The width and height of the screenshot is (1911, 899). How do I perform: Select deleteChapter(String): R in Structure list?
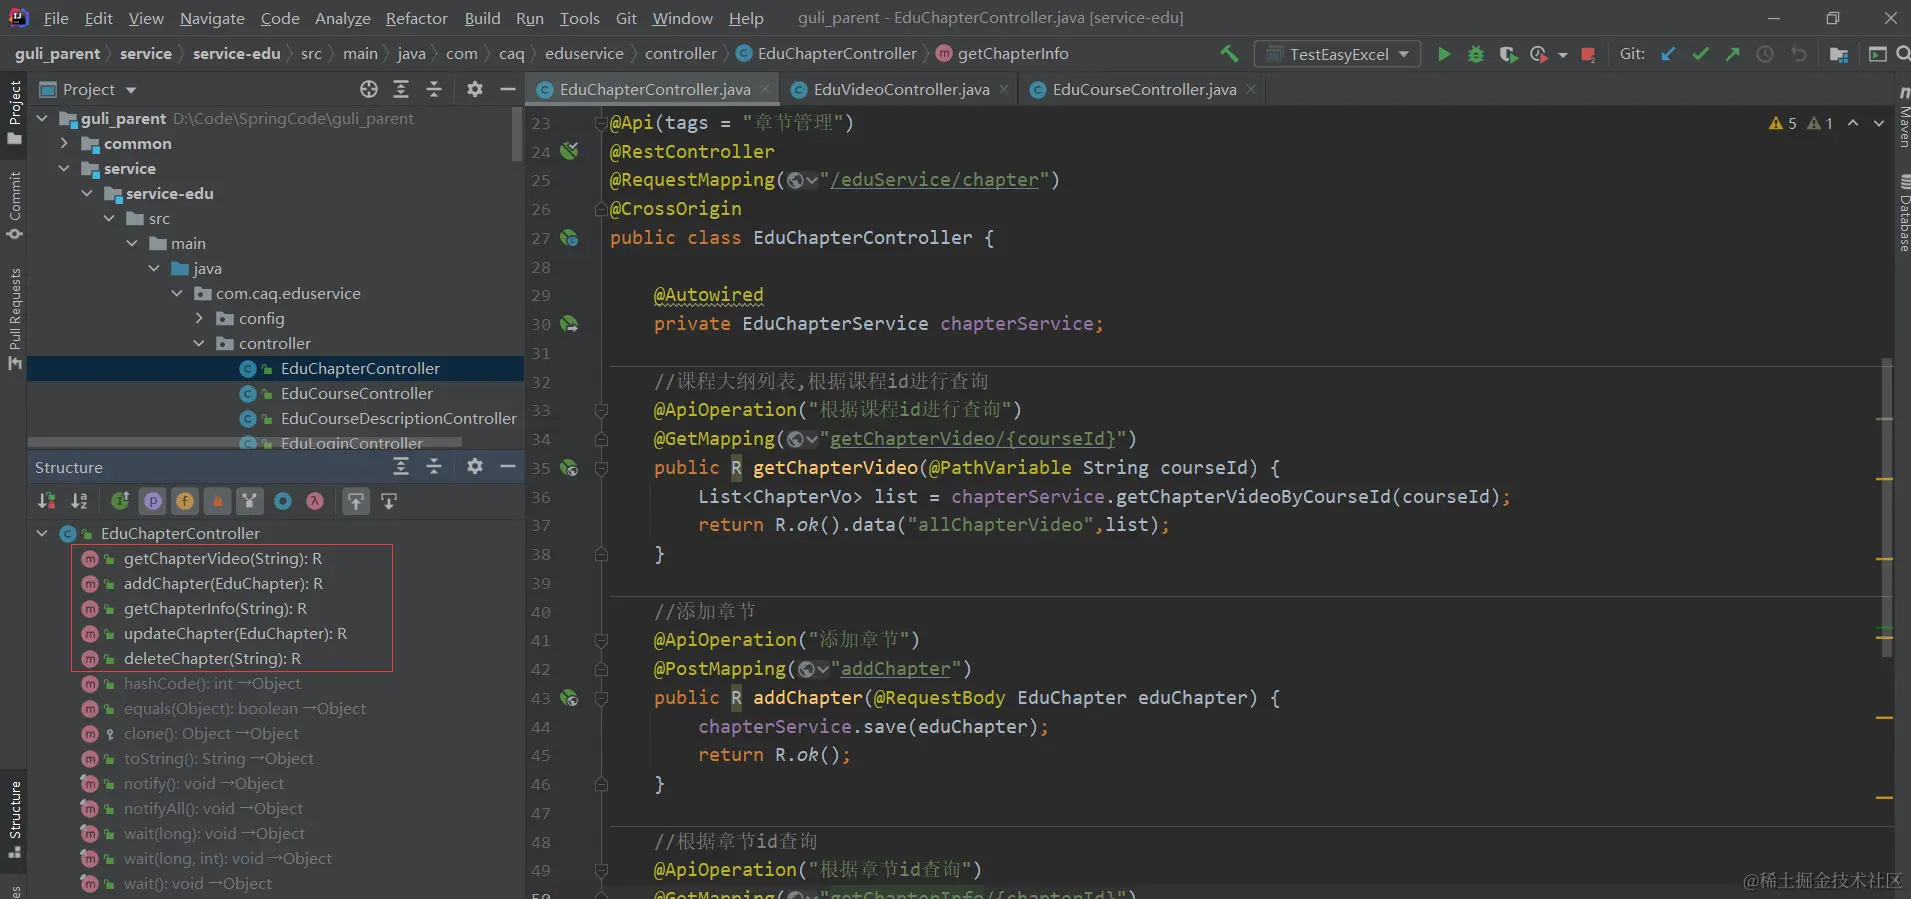click(x=212, y=658)
